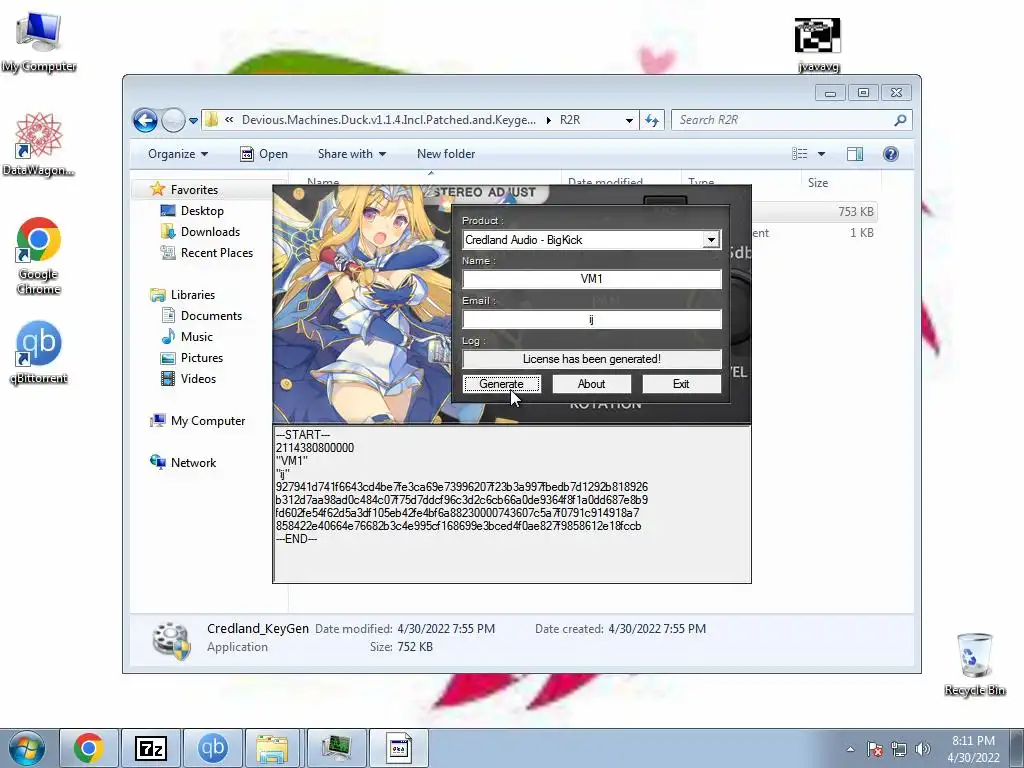The image size is (1024, 768).
Task: Select Downloads under Favorites
Action: point(210,232)
